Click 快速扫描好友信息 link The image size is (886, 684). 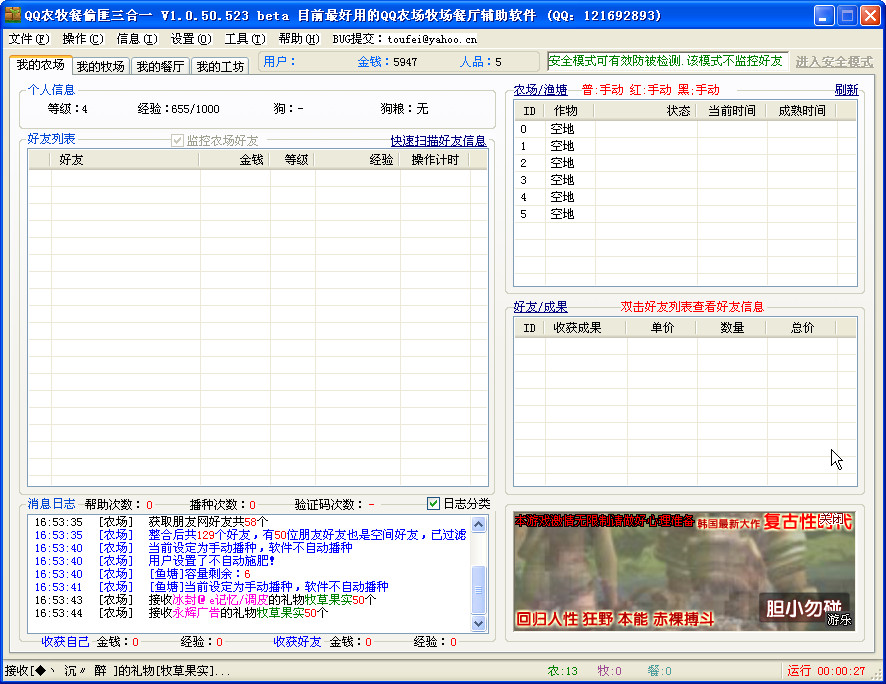pyautogui.click(x=438, y=141)
